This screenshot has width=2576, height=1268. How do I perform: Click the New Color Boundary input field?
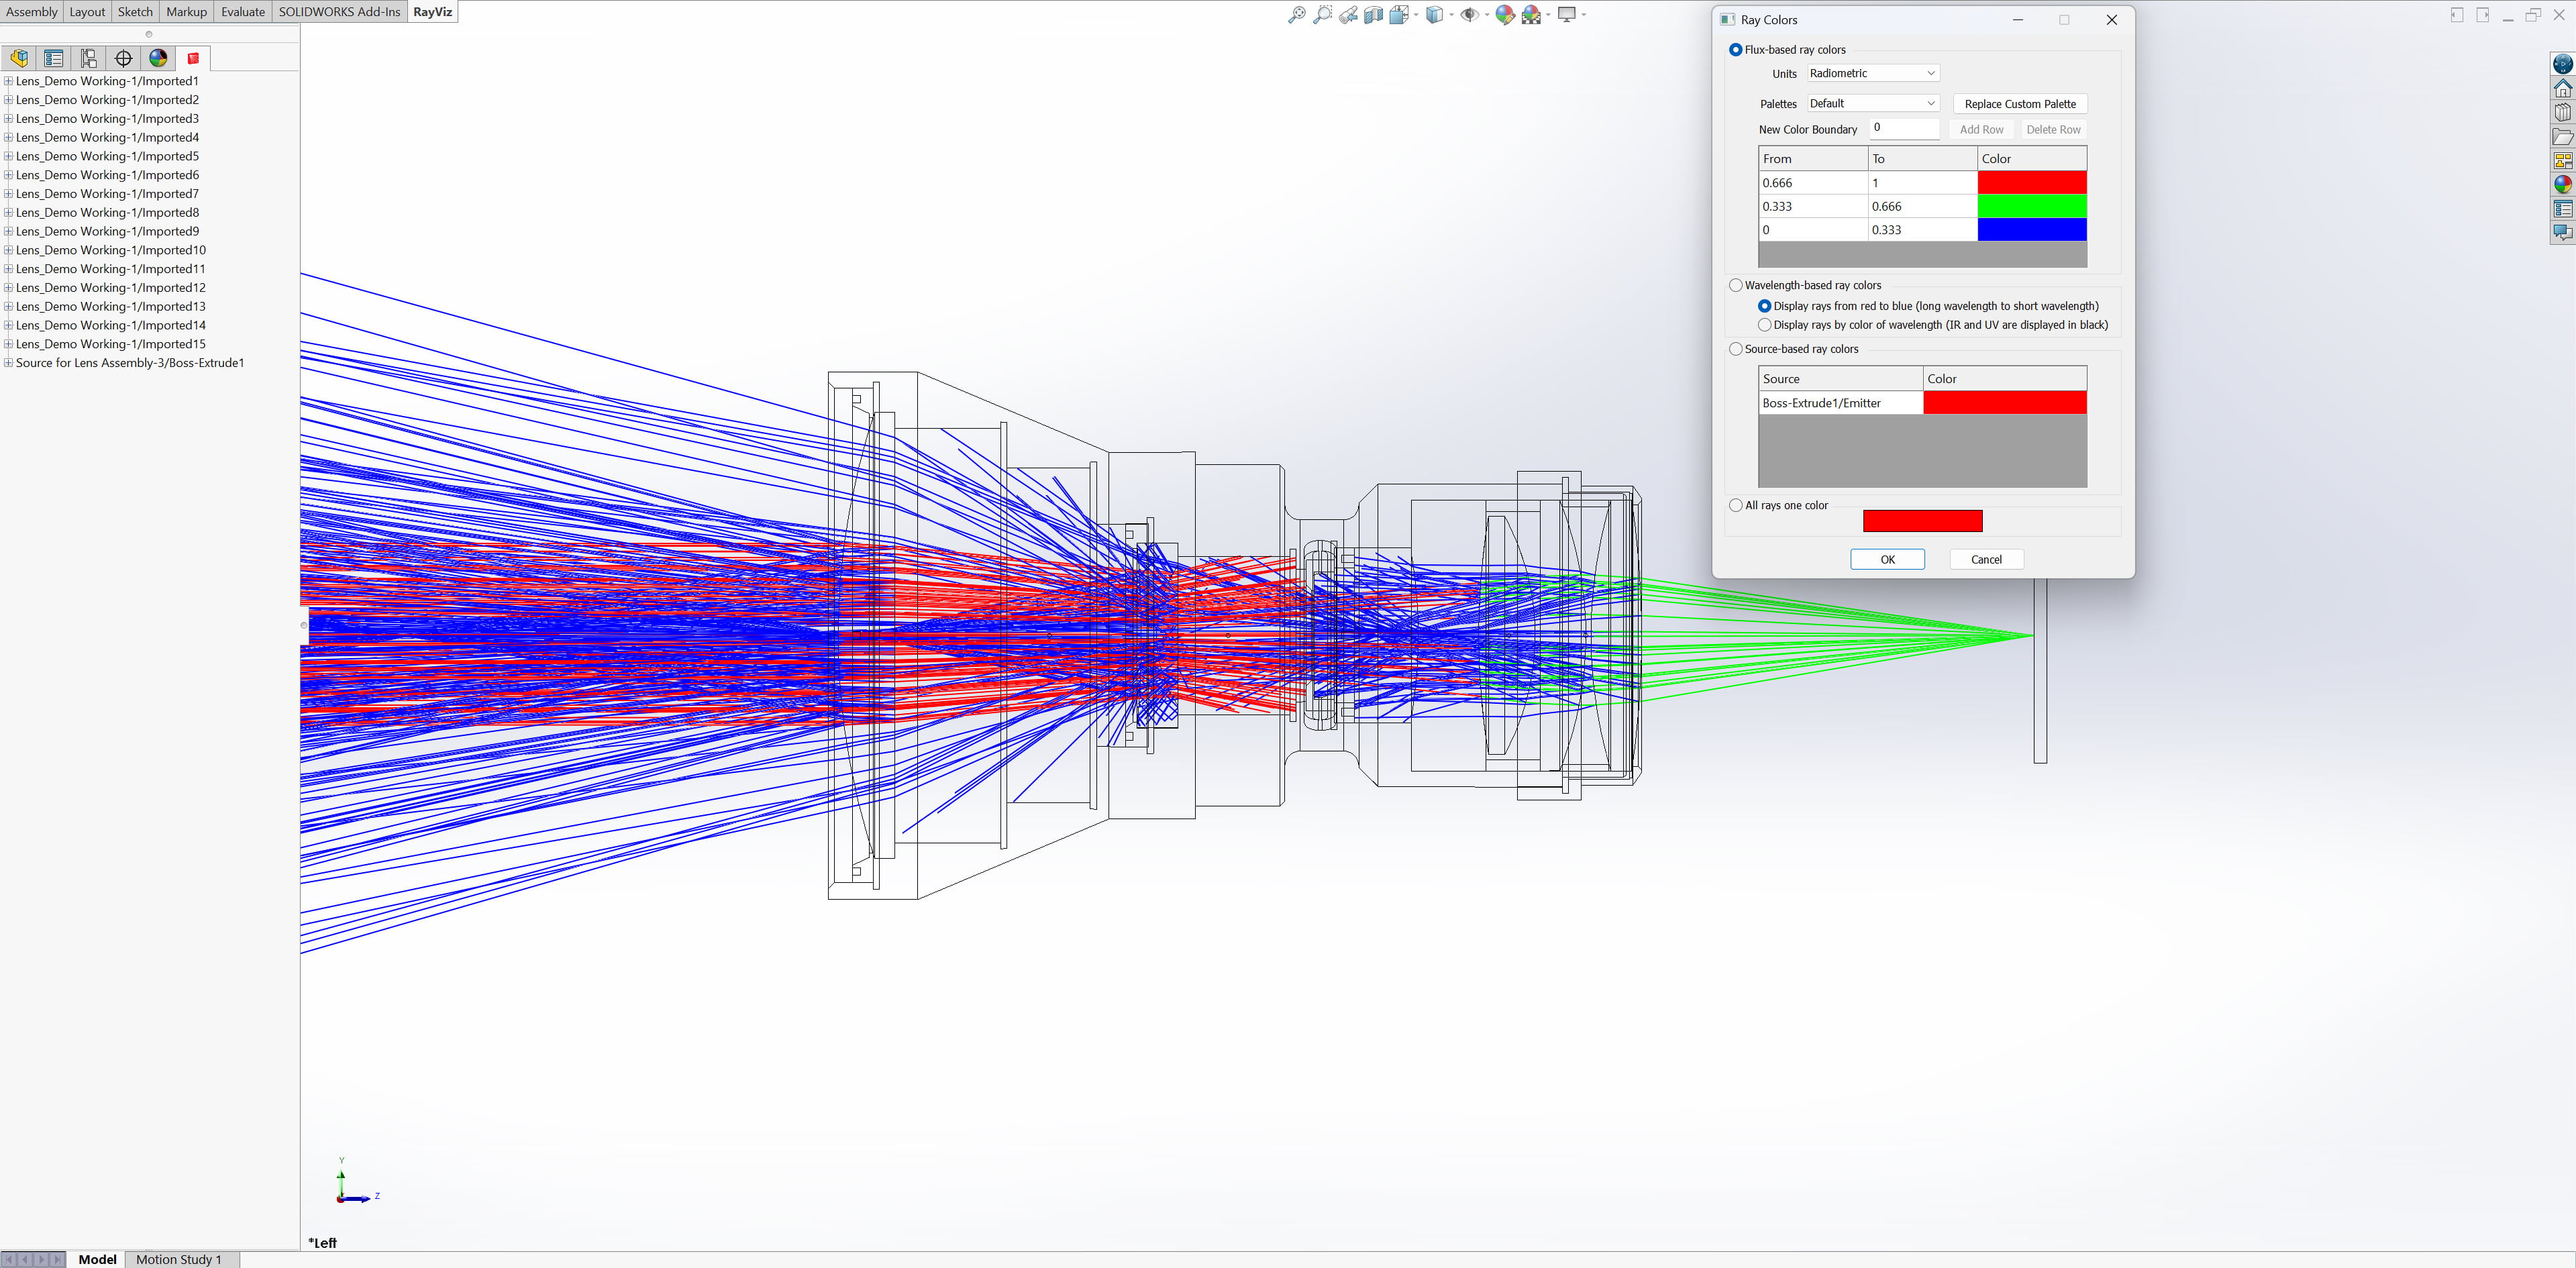pos(1905,128)
